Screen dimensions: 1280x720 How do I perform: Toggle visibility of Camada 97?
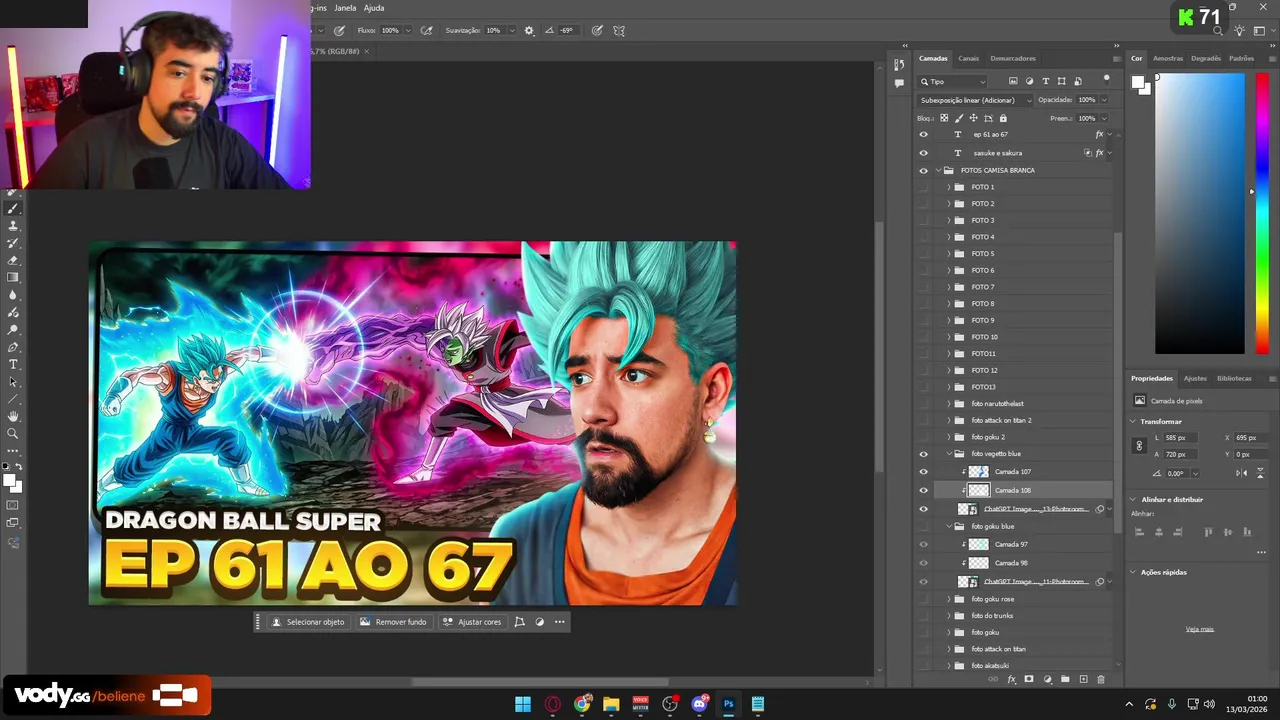pos(923,545)
